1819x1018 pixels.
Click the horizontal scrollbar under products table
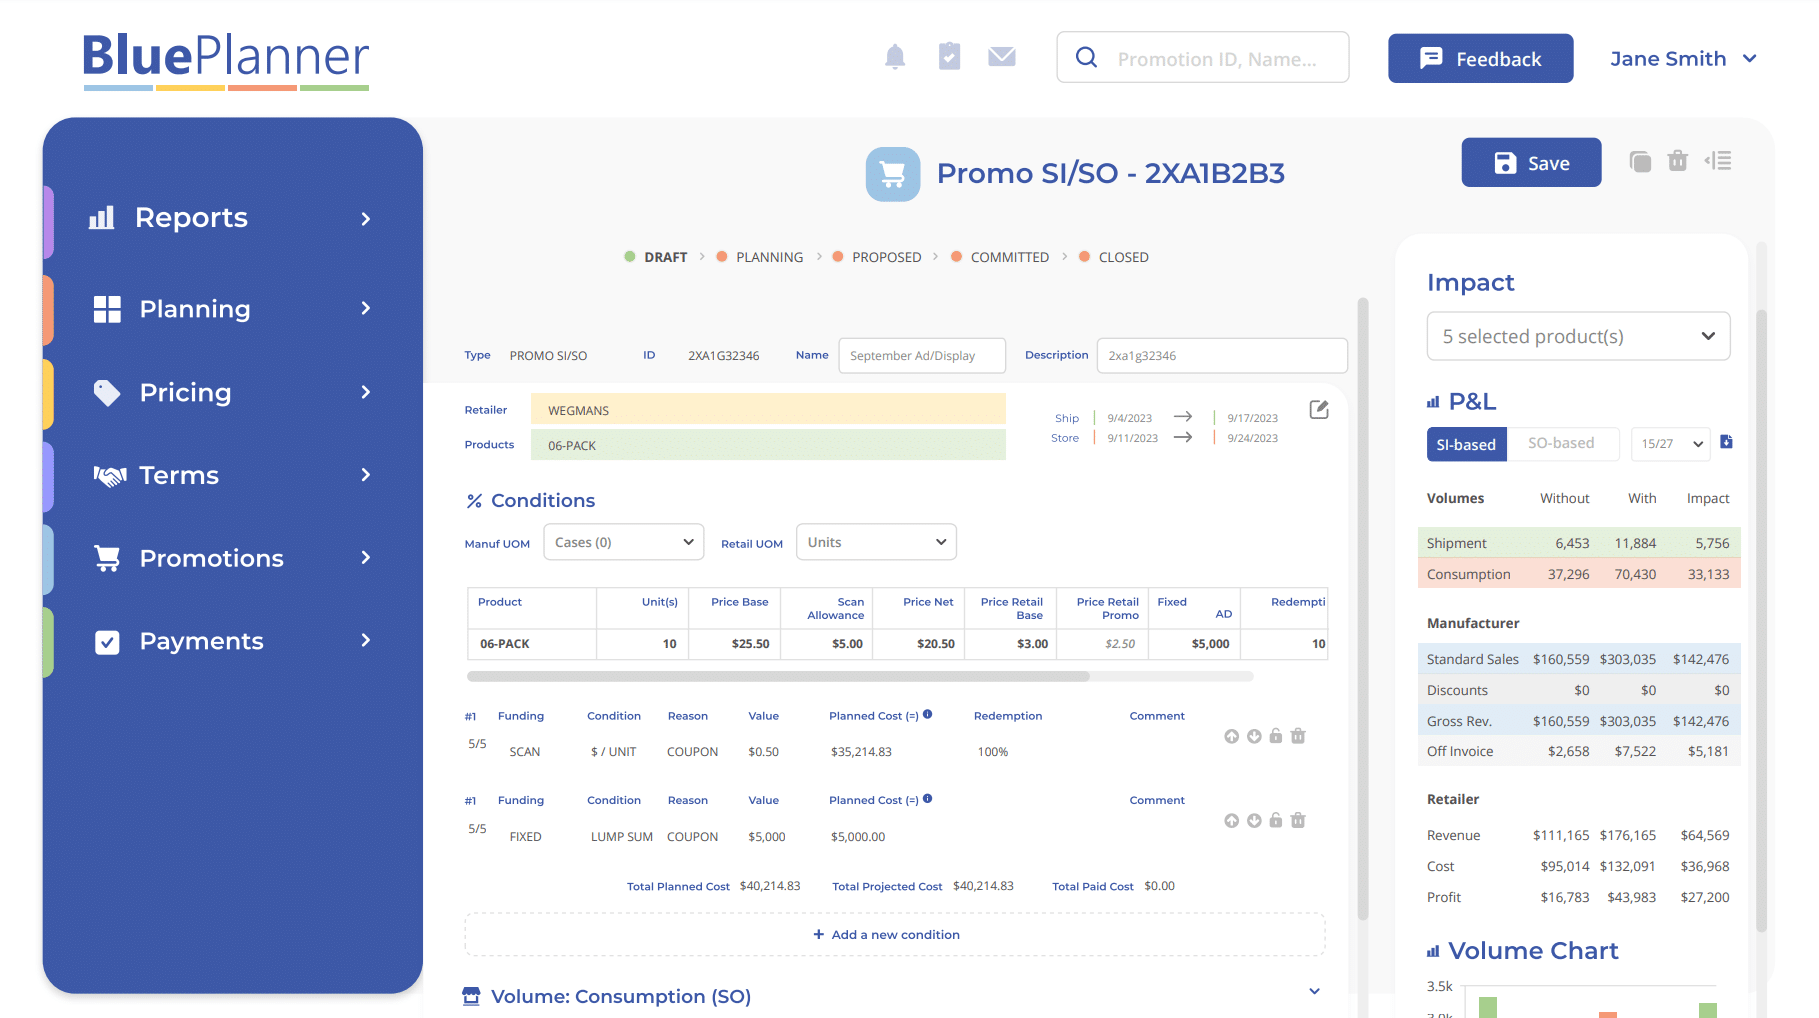coord(778,677)
